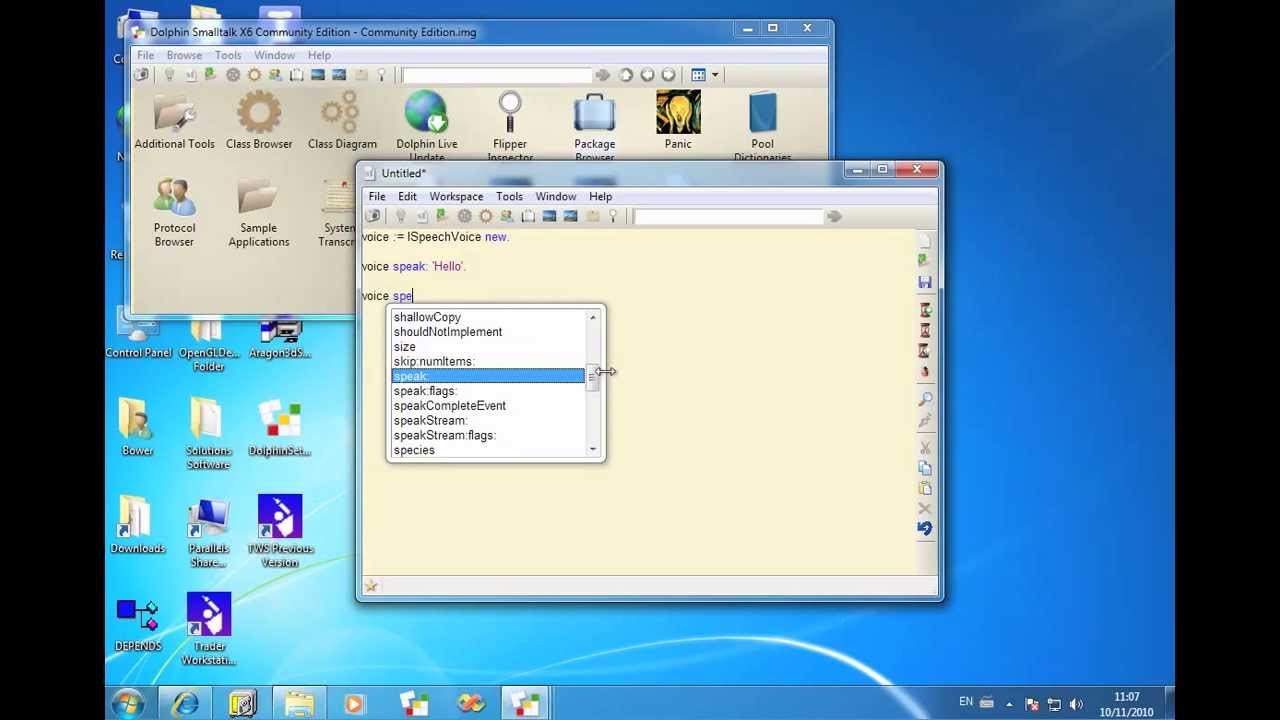Click search field in Dolphin main toolbar
Screen dimensions: 1280x720
[497, 75]
